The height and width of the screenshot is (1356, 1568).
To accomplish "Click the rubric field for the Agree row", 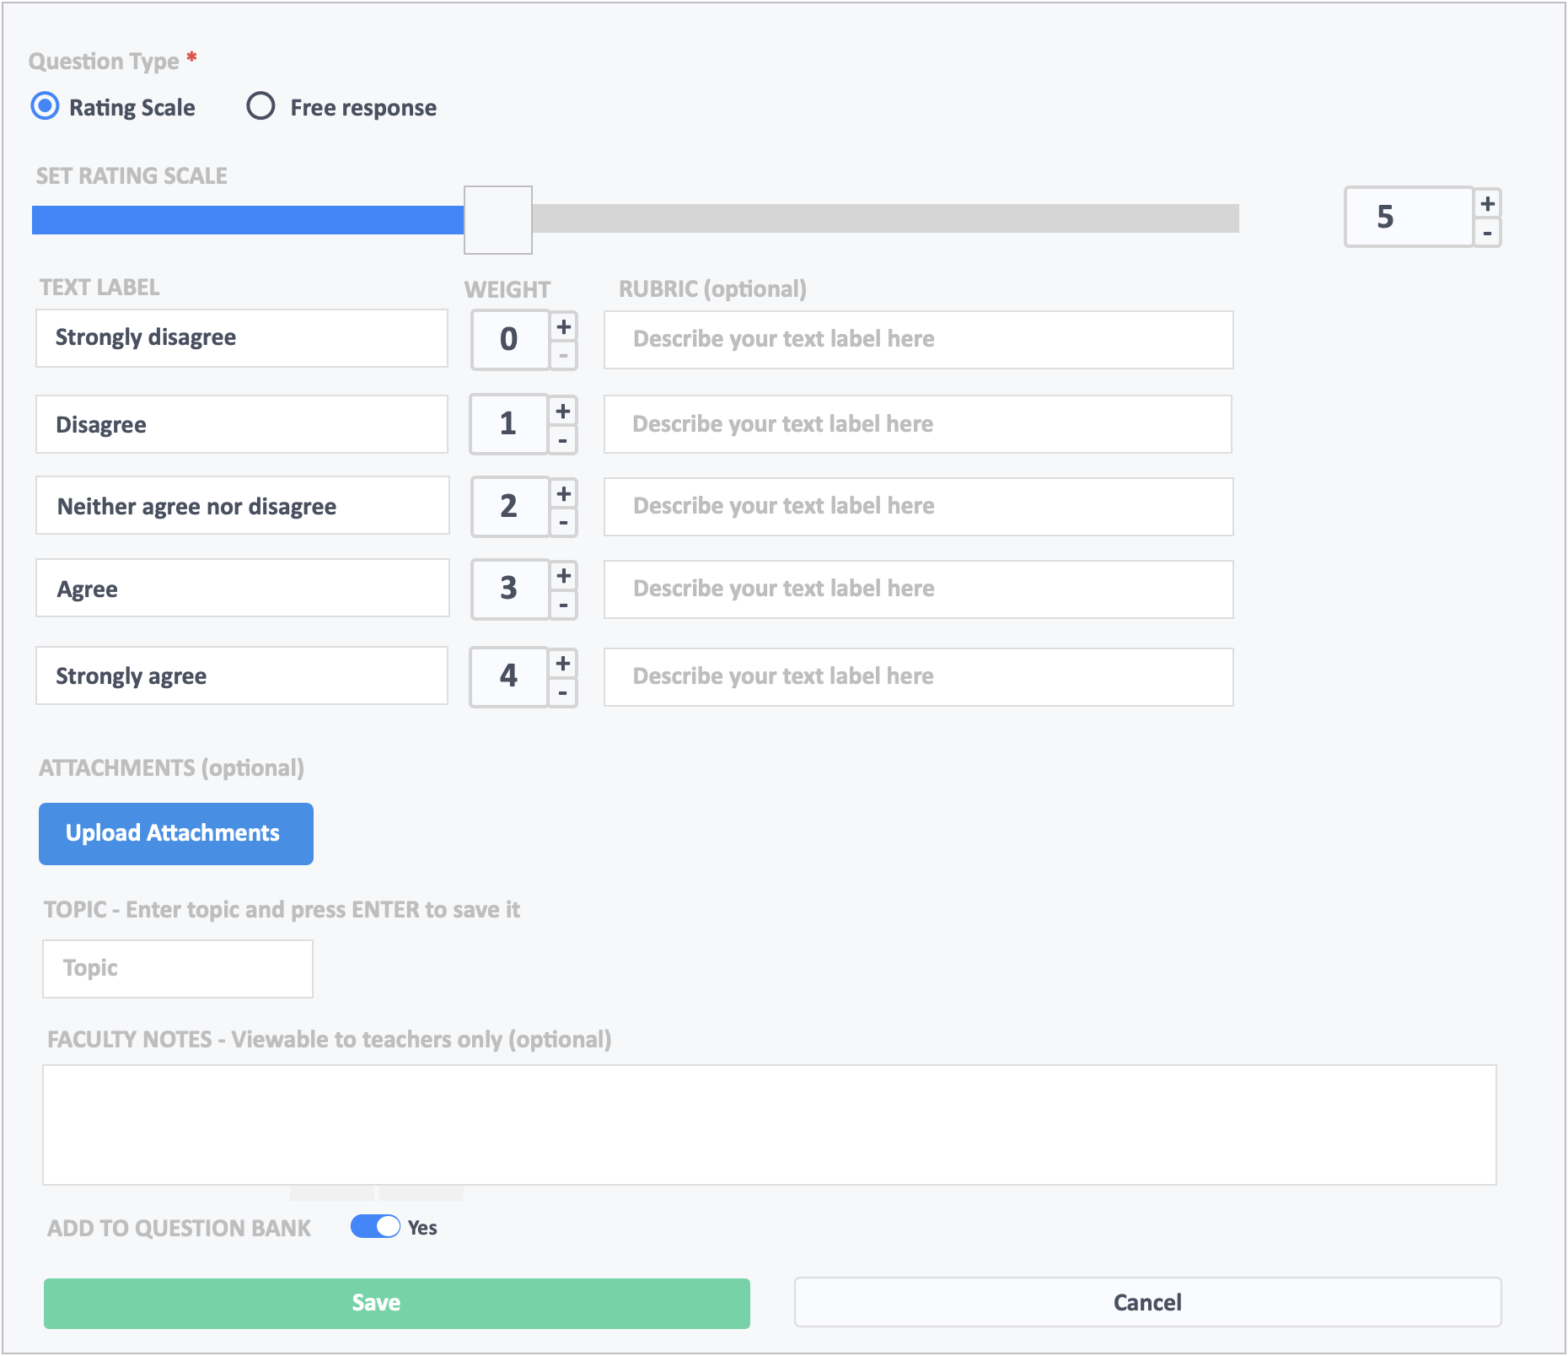I will pyautogui.click(x=918, y=589).
